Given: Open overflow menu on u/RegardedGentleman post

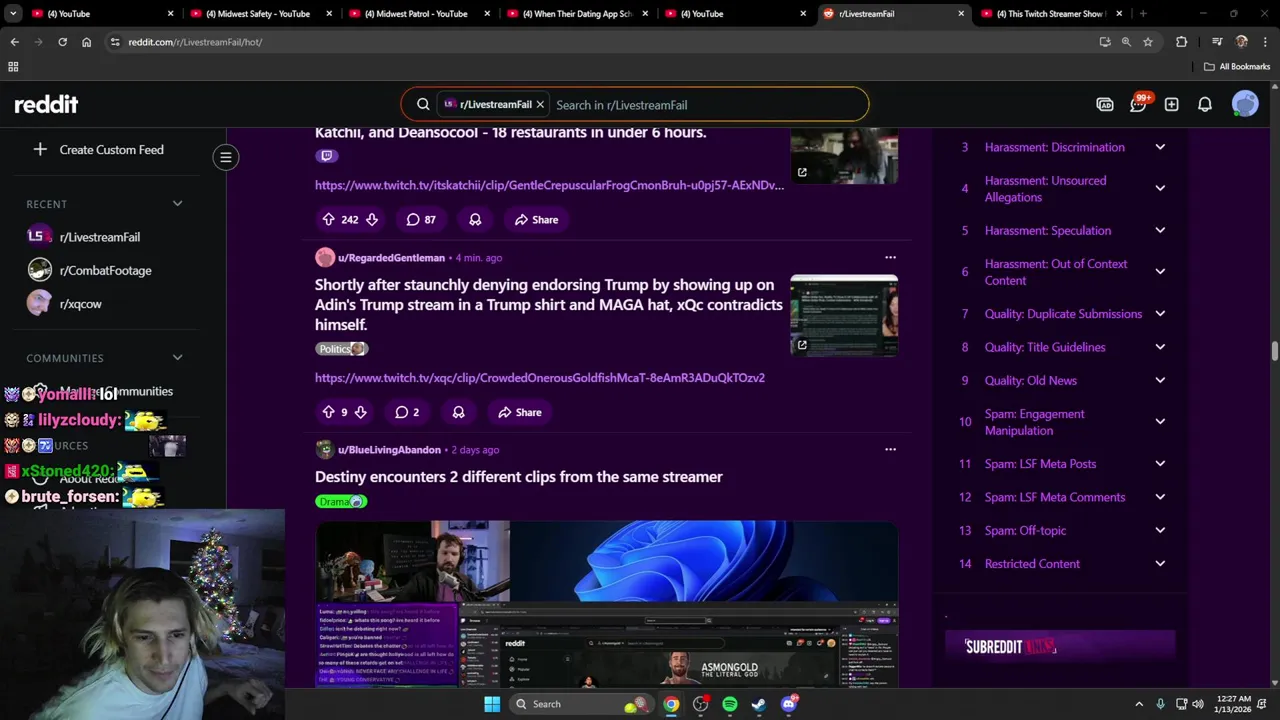Looking at the screenshot, I should click(890, 258).
